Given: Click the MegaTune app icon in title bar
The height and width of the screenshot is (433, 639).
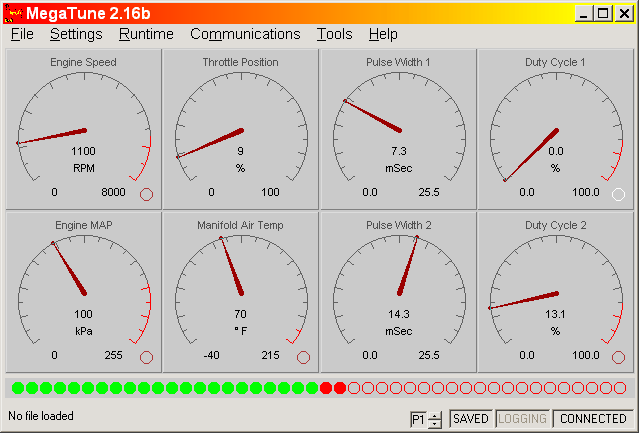Looking at the screenshot, I should coord(13,13).
